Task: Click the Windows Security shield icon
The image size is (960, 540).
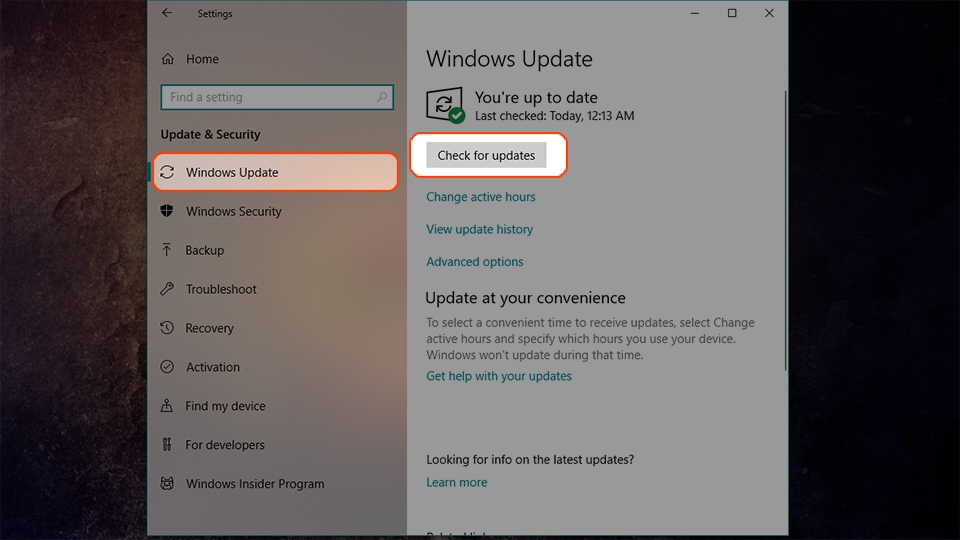Action: pyautogui.click(x=167, y=211)
